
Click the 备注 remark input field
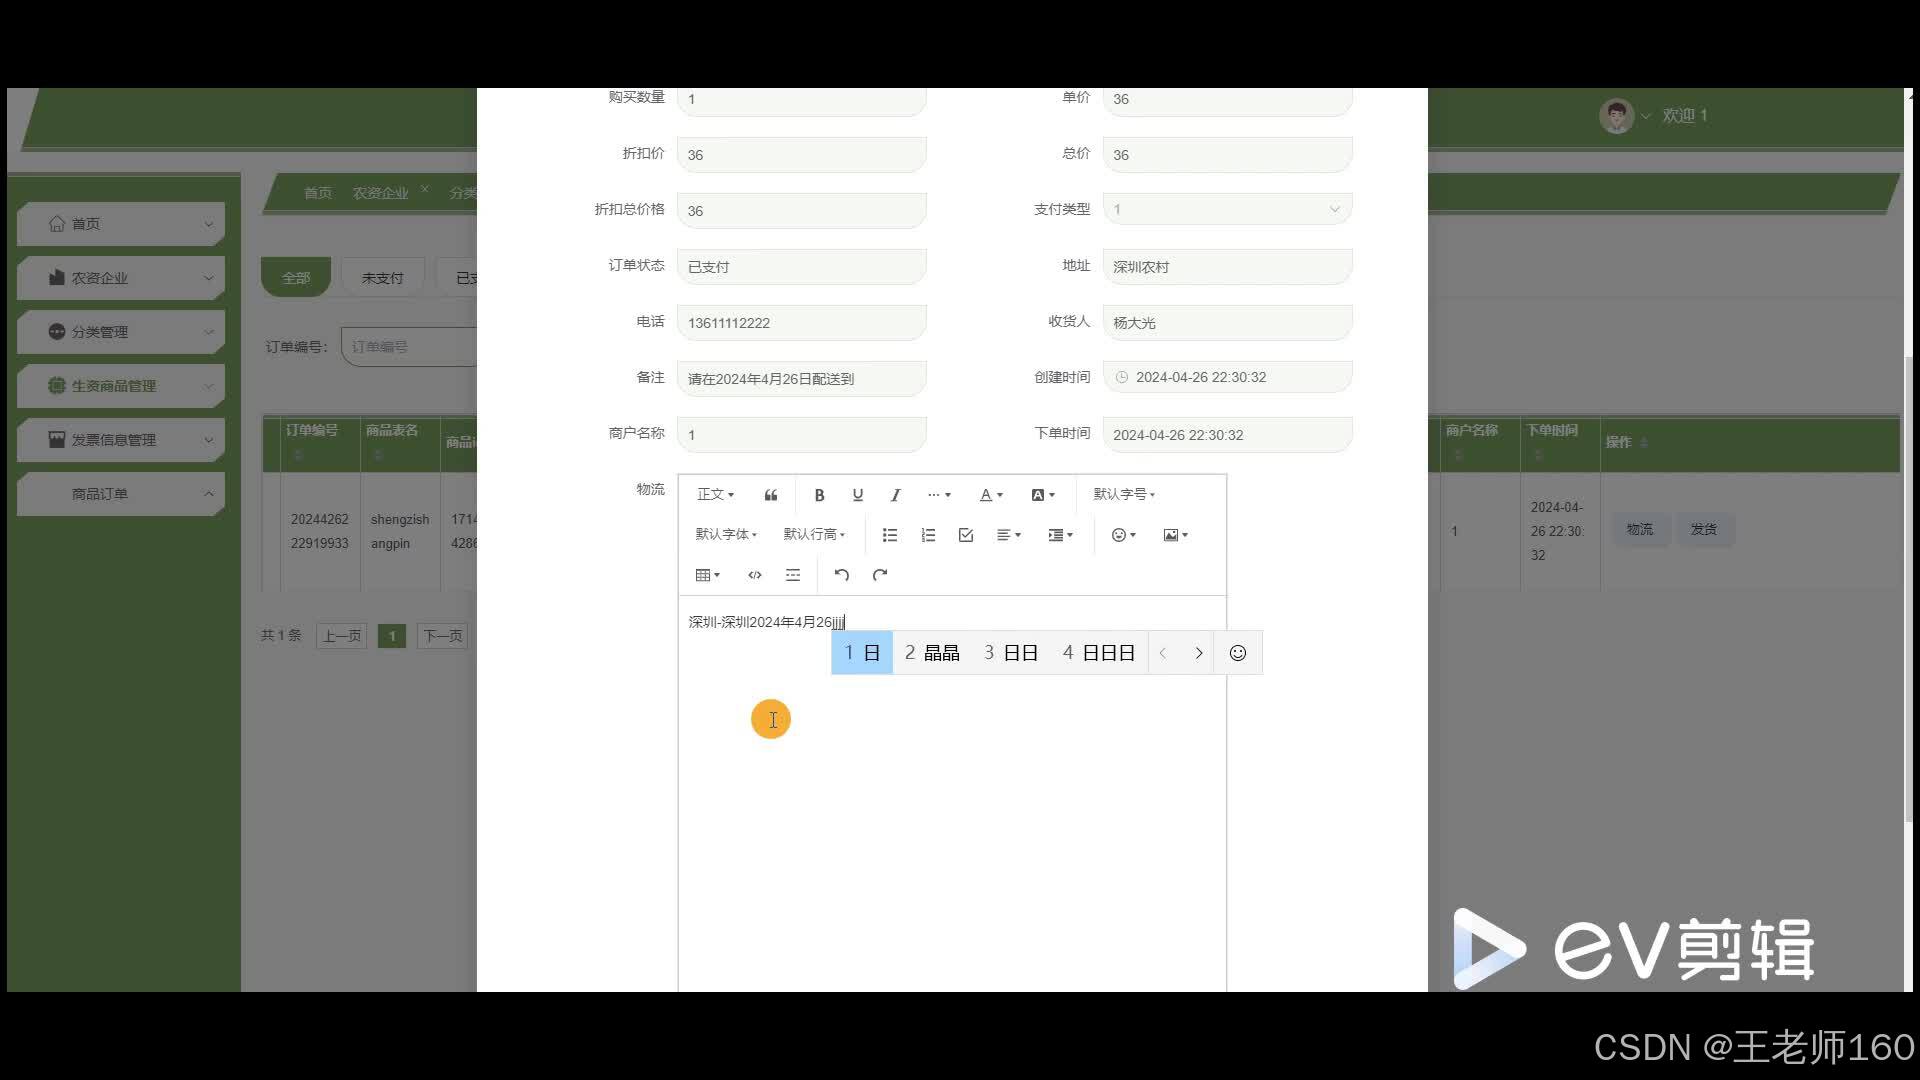coord(801,378)
